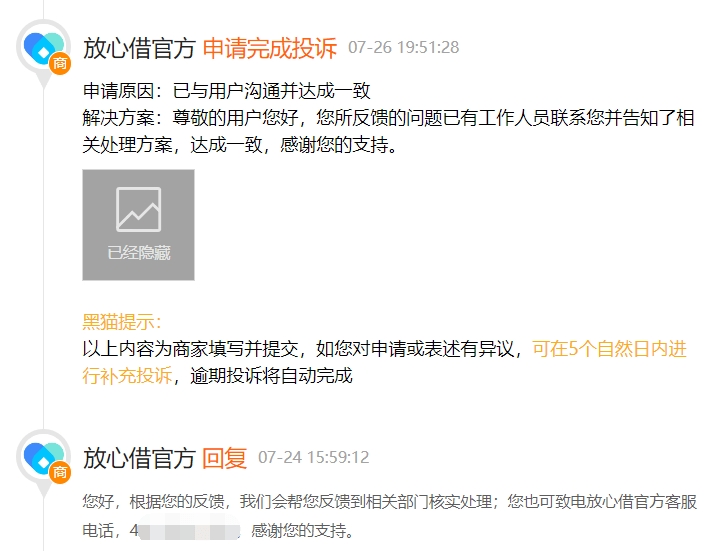Image resolution: width=715 pixels, height=551 pixels.
Task: Select the orange 回复 label
Action: pos(225,458)
